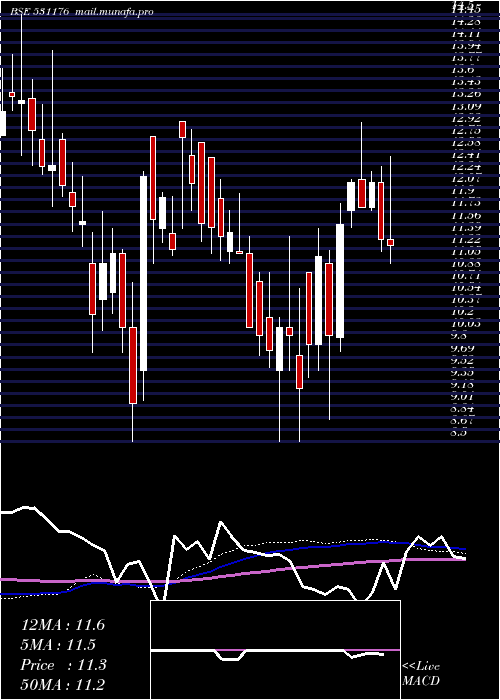The width and height of the screenshot is (500, 700).
Task: Click the 'BSE 531176' ticker label
Action: pos(39,12)
